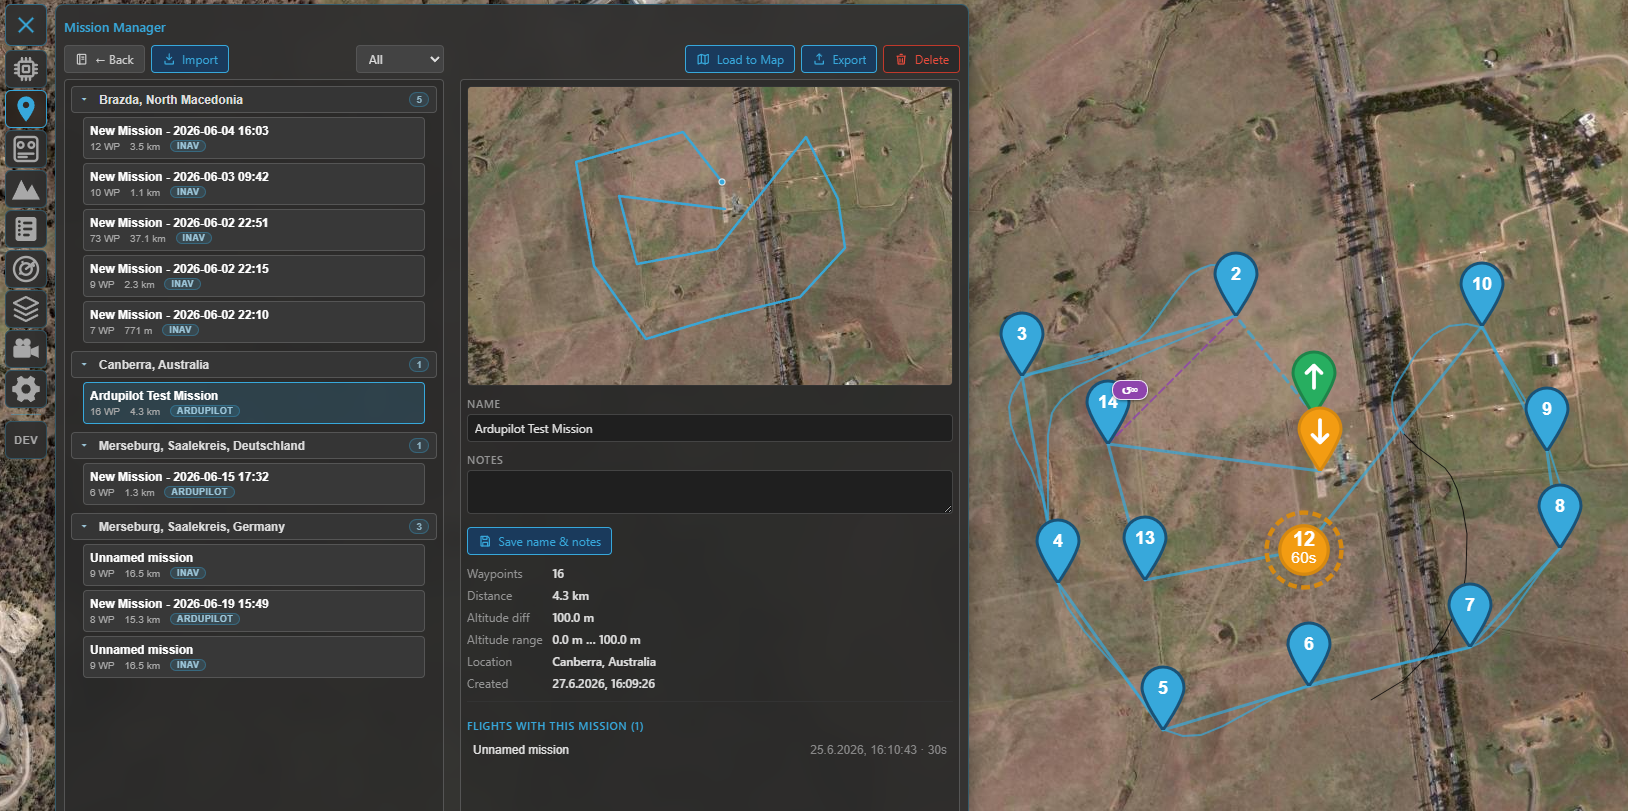Image resolution: width=1628 pixels, height=811 pixels.
Task: Select waypoint 12 loiter marker on map
Action: point(1303,548)
